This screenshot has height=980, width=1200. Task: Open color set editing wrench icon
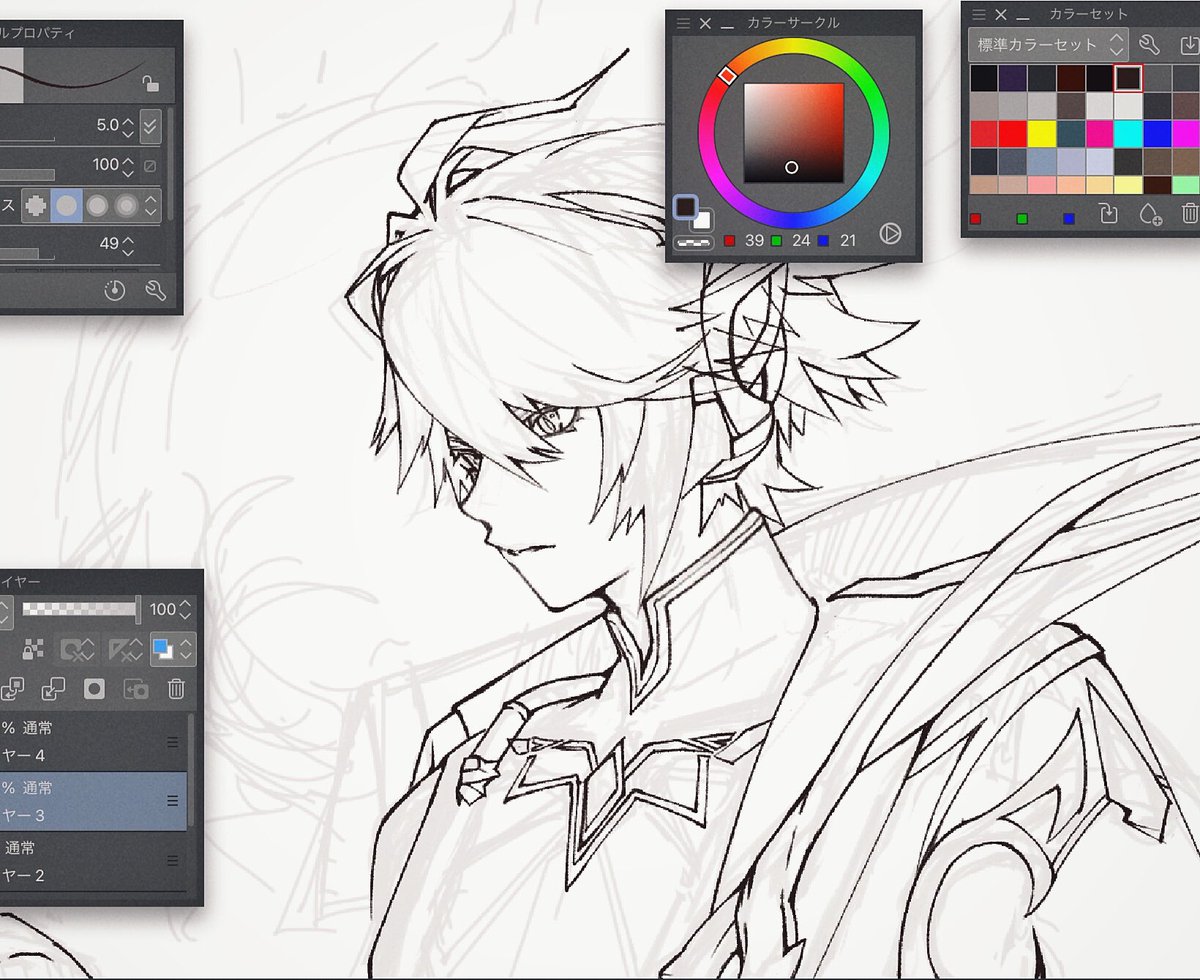coord(1150,45)
